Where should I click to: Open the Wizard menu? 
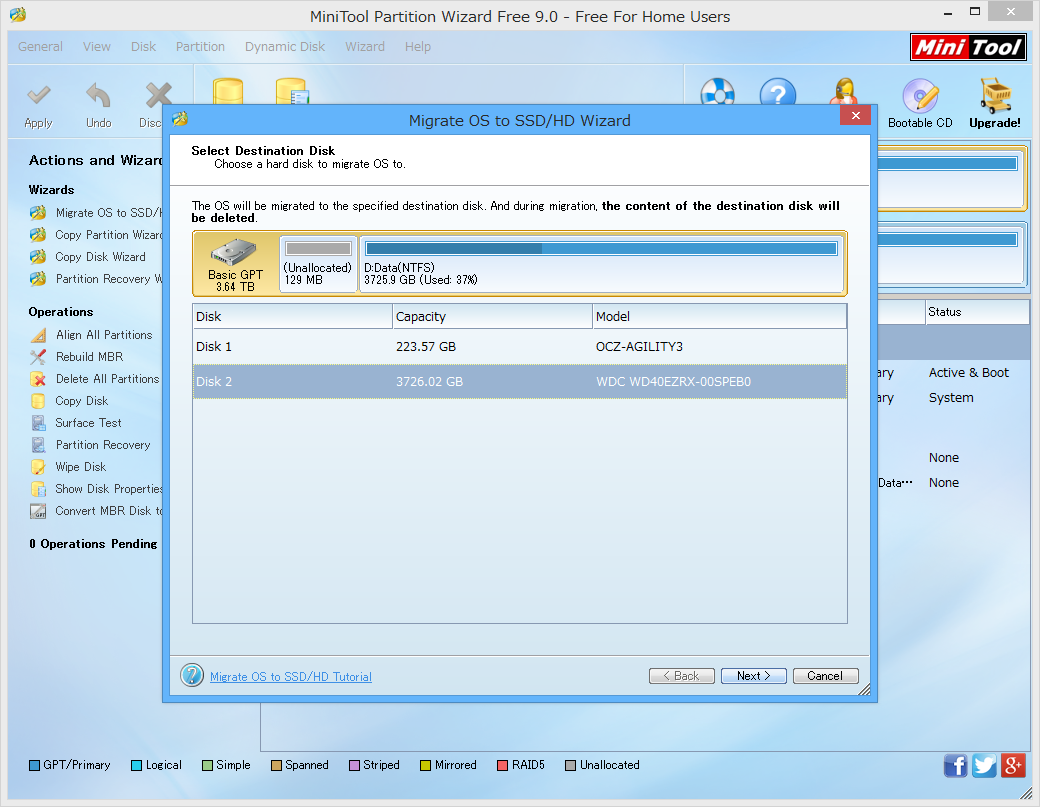tap(365, 46)
